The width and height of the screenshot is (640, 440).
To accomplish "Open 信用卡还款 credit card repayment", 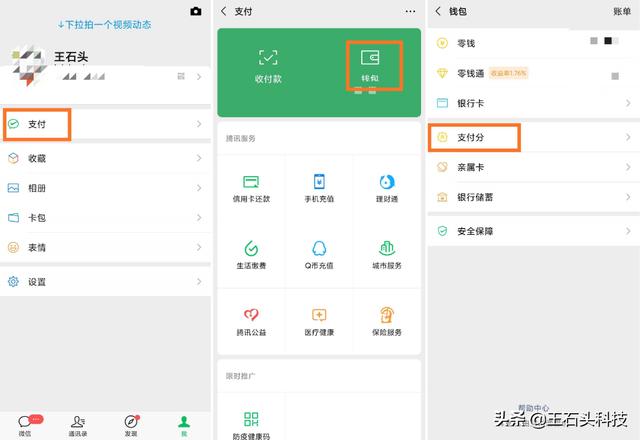I will tap(251, 189).
